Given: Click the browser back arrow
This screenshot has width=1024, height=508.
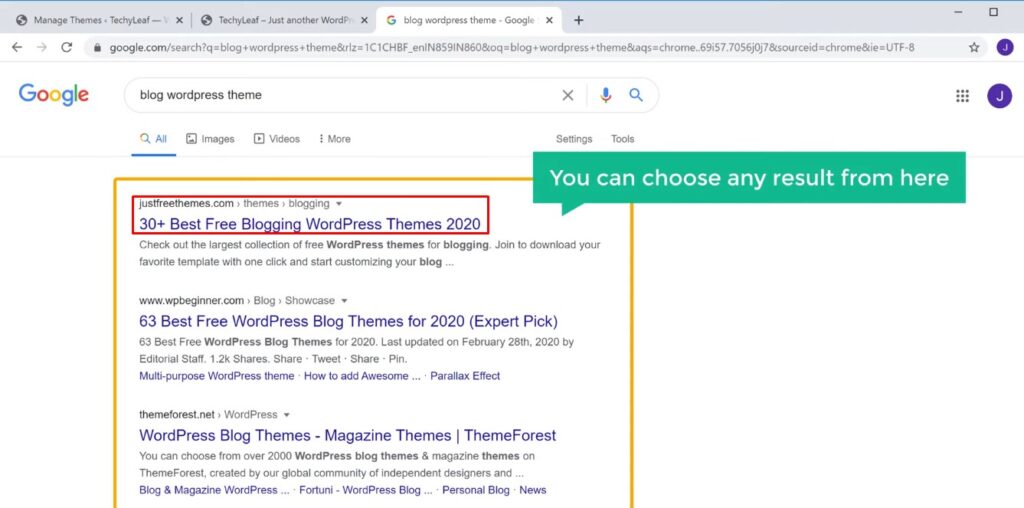Looking at the screenshot, I should point(17,47).
